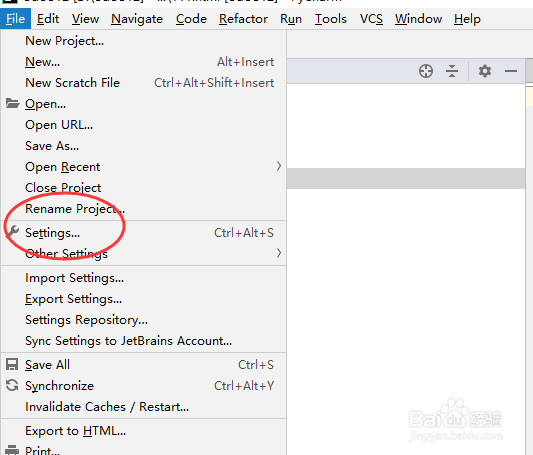Viewport: 533px width, 455px height.
Task: Click the Settings wrench icon
Action: pyautogui.click(x=13, y=231)
